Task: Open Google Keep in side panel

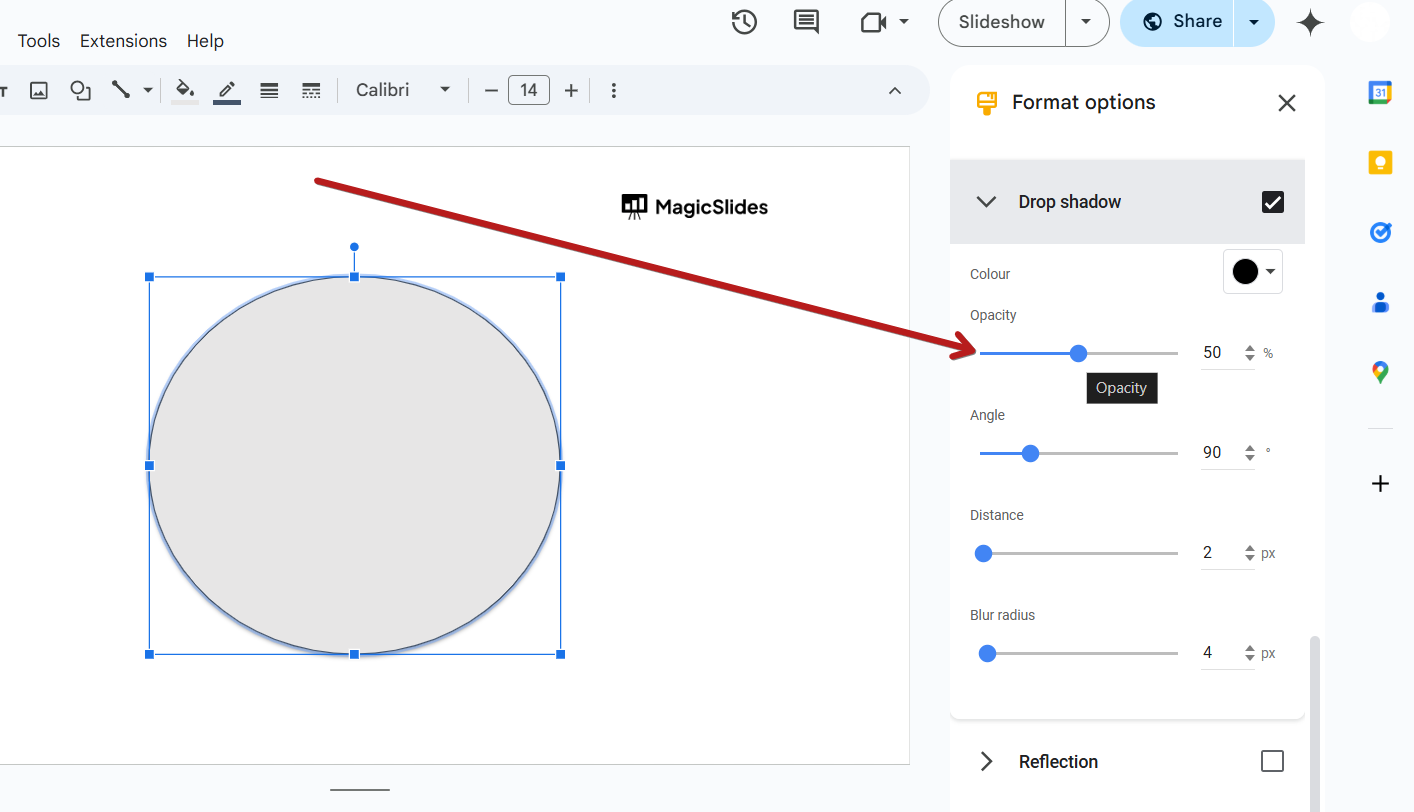Action: point(1380,162)
